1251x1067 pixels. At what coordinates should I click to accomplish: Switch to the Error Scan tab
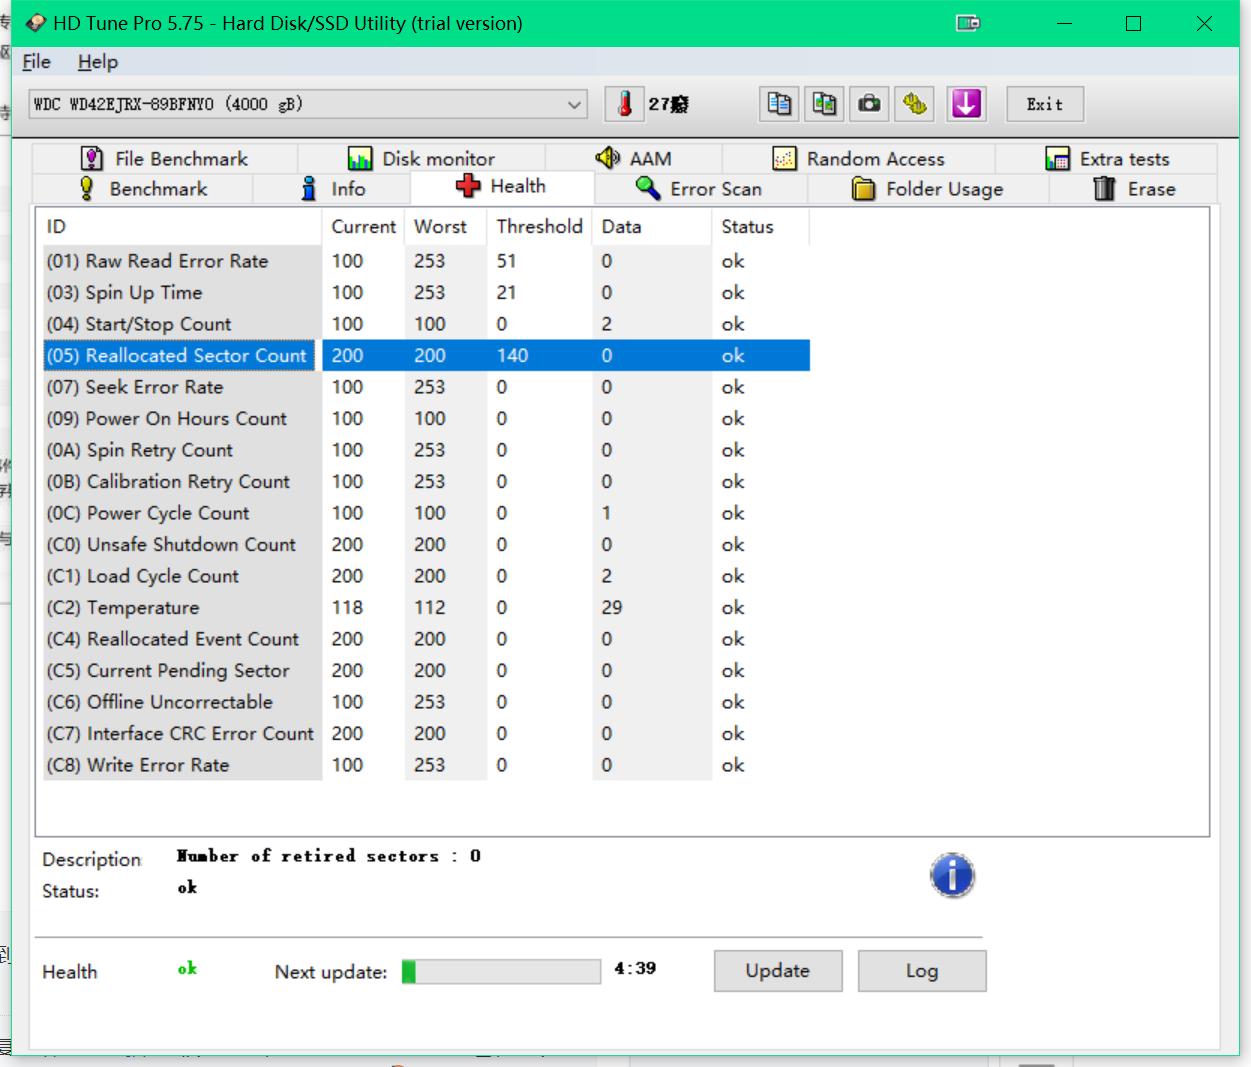700,189
